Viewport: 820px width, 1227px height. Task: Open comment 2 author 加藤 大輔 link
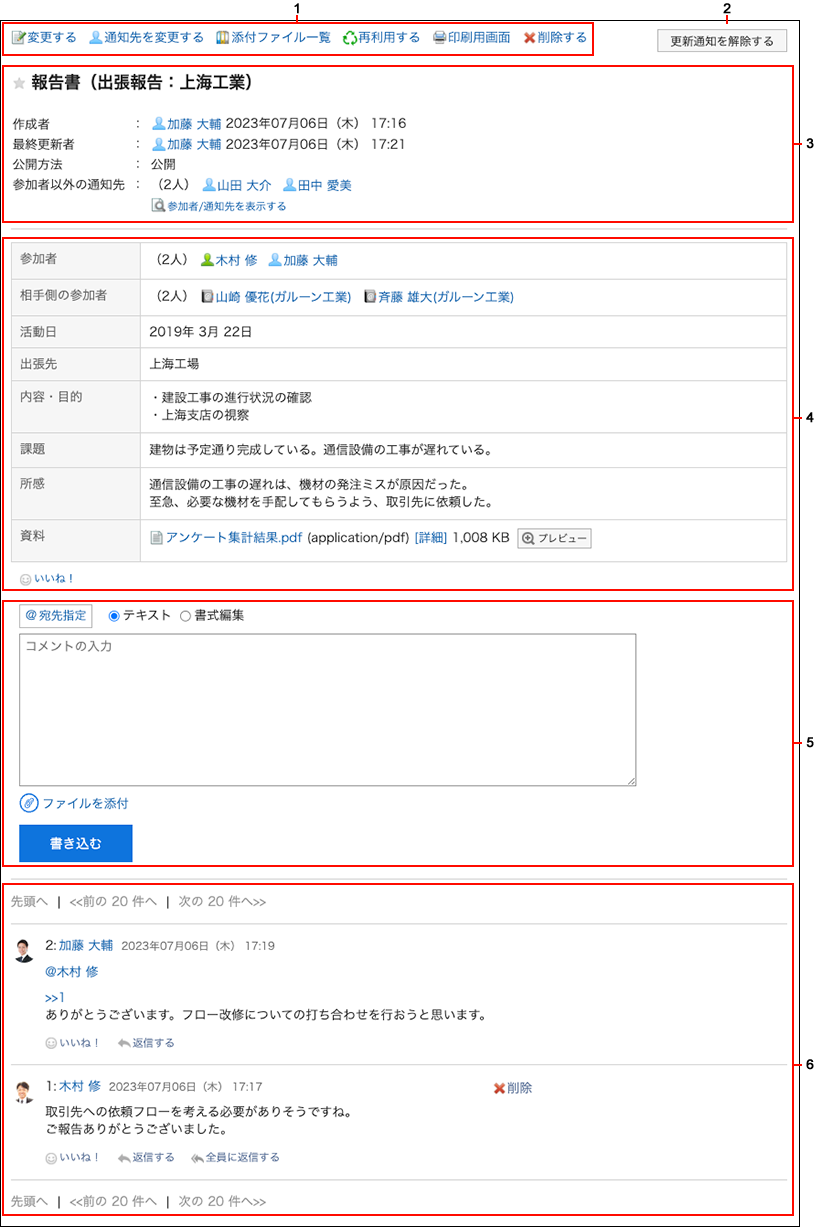[86, 945]
